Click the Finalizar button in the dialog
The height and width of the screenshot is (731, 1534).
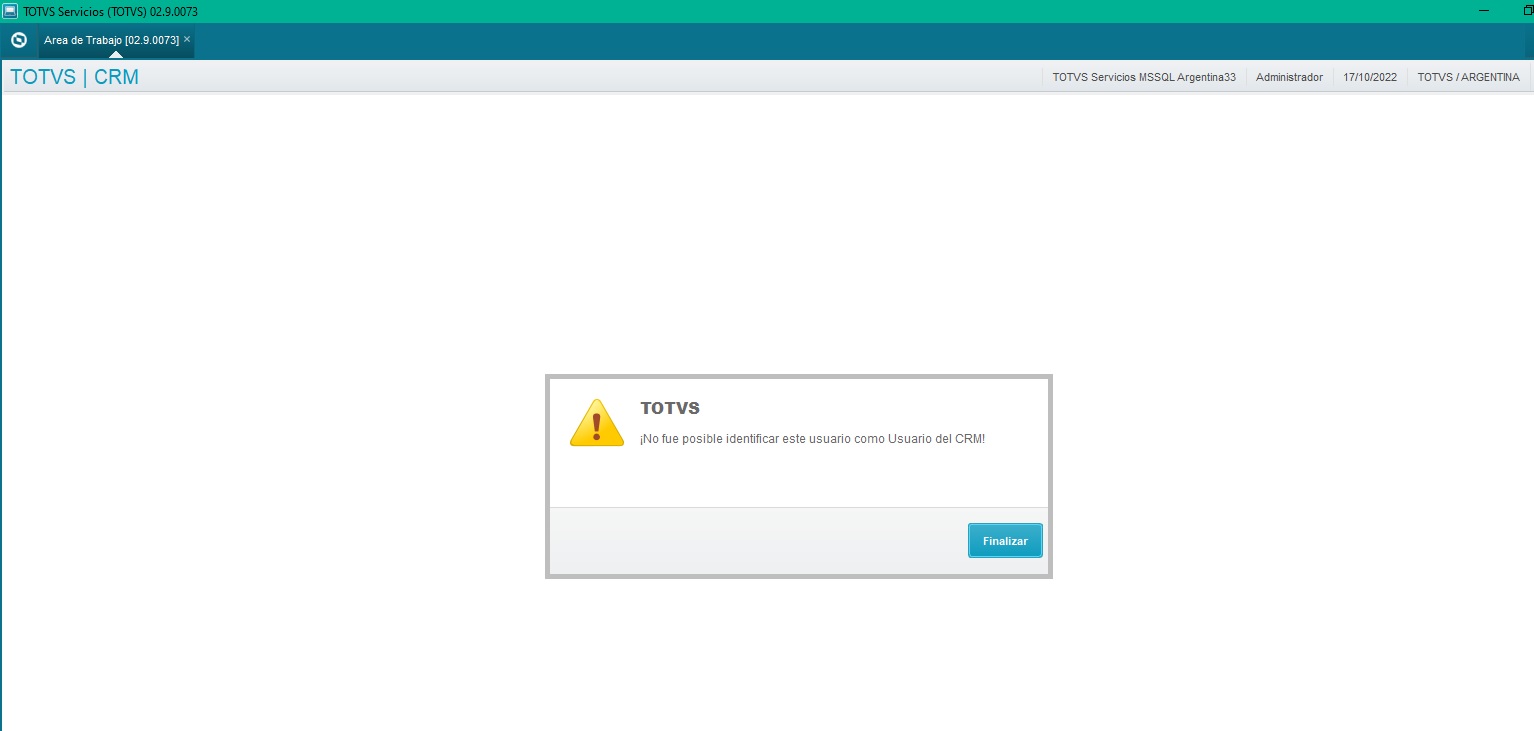click(1005, 540)
